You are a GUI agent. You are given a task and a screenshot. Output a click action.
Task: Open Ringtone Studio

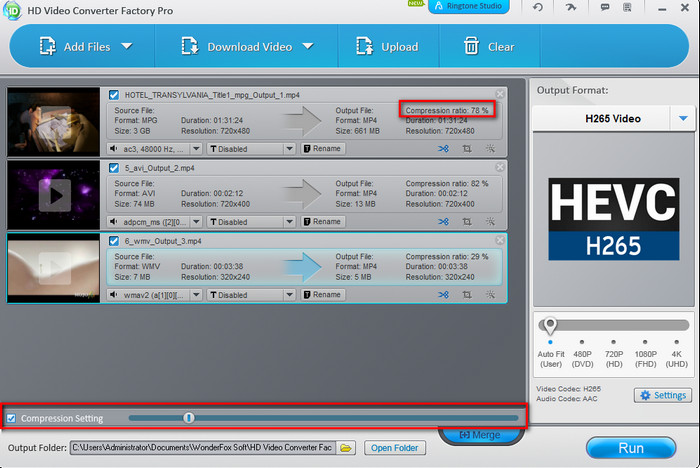(469, 6)
